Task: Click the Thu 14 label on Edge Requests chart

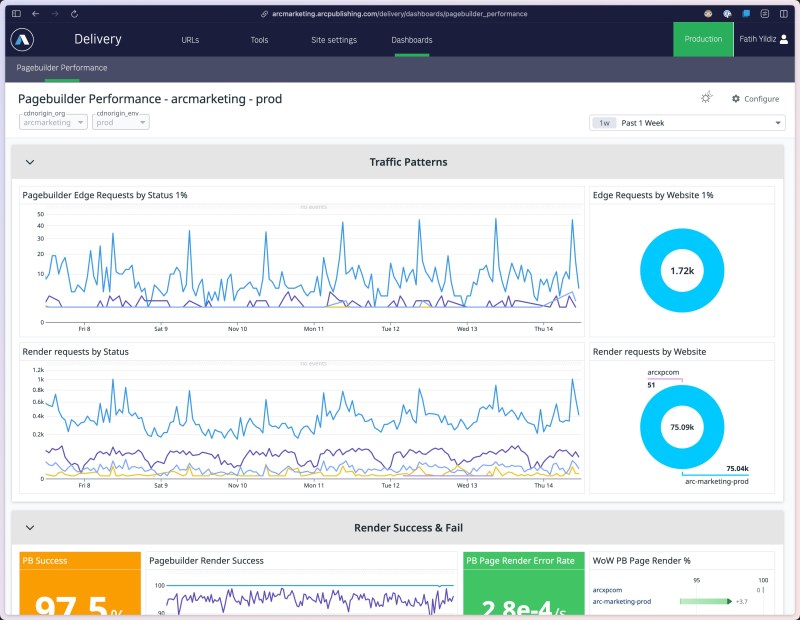Action: (x=543, y=329)
